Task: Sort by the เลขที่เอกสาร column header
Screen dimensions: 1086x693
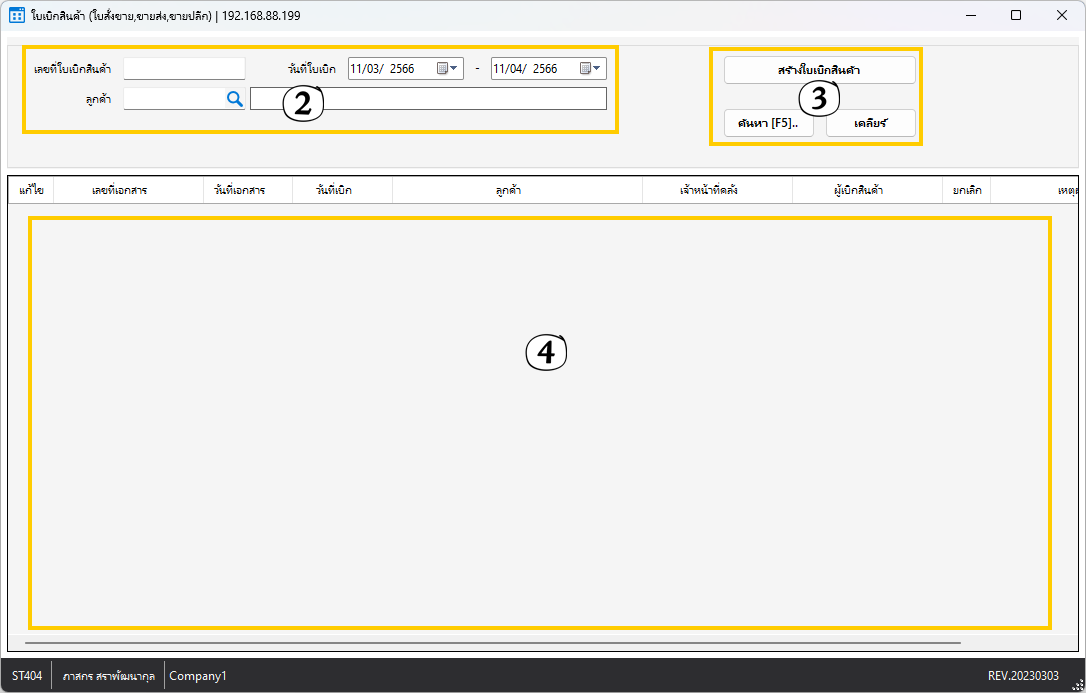Action: [119, 190]
